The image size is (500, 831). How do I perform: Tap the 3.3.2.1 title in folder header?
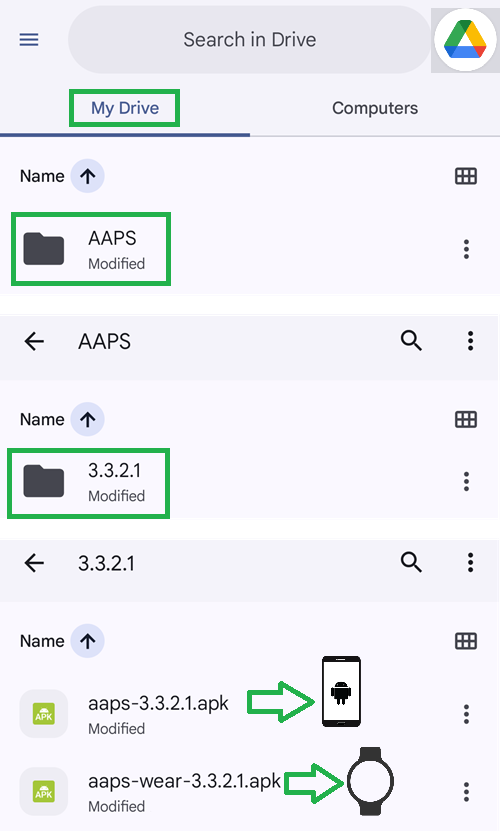(106, 563)
